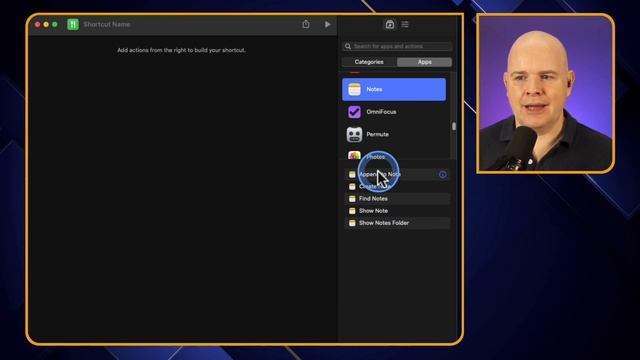Close the Shortcuts editor window

[38, 24]
